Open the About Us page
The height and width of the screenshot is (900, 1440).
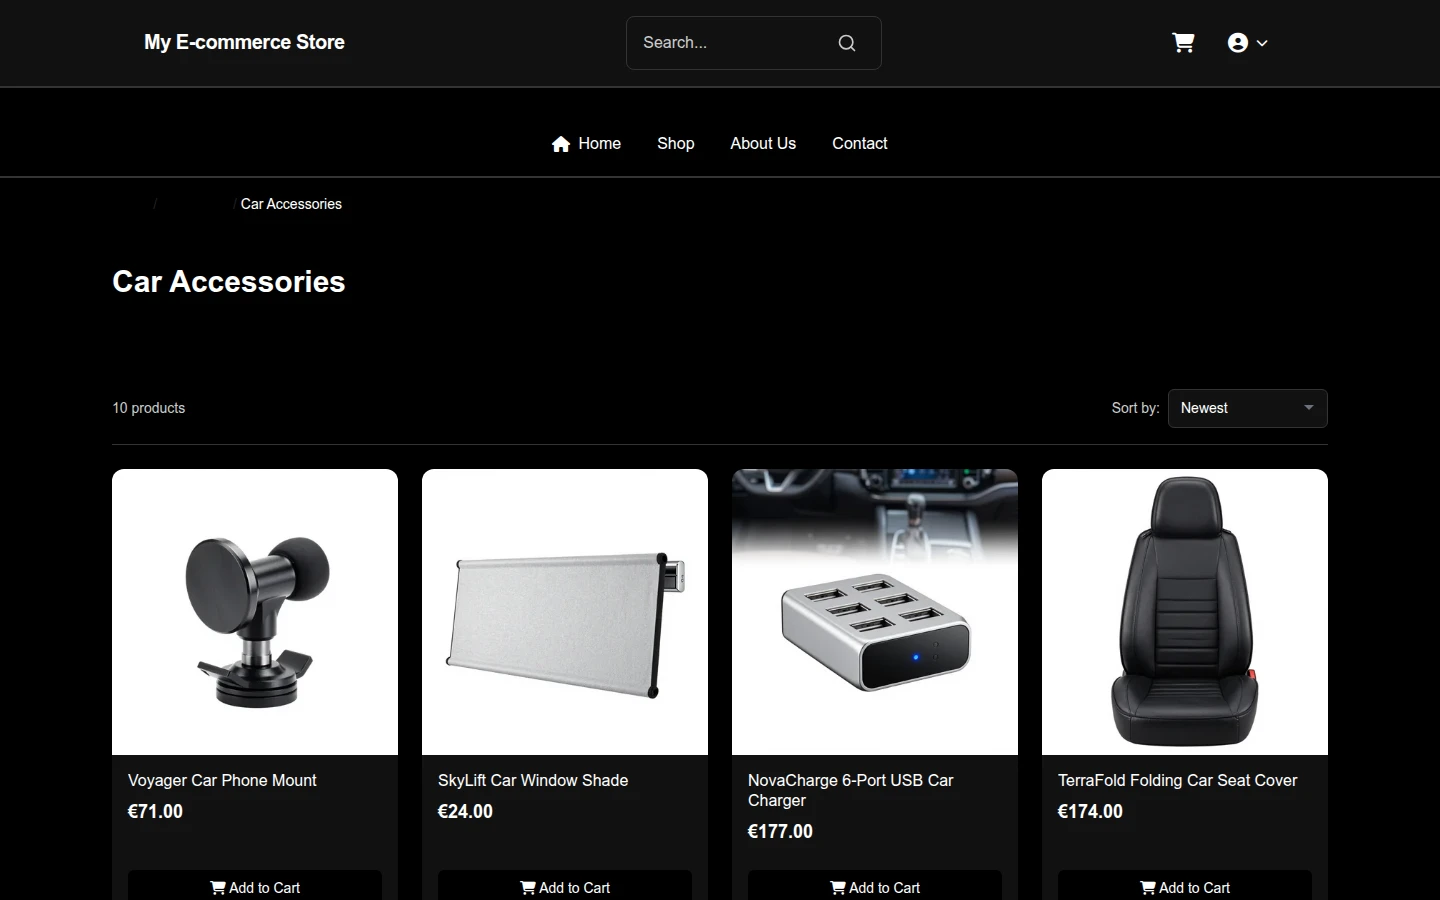[x=763, y=143]
